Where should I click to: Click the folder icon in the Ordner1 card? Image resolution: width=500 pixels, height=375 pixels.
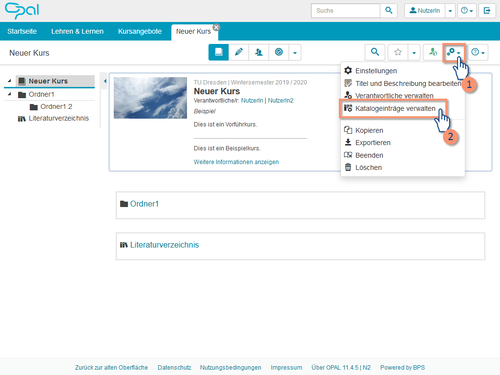tap(124, 204)
